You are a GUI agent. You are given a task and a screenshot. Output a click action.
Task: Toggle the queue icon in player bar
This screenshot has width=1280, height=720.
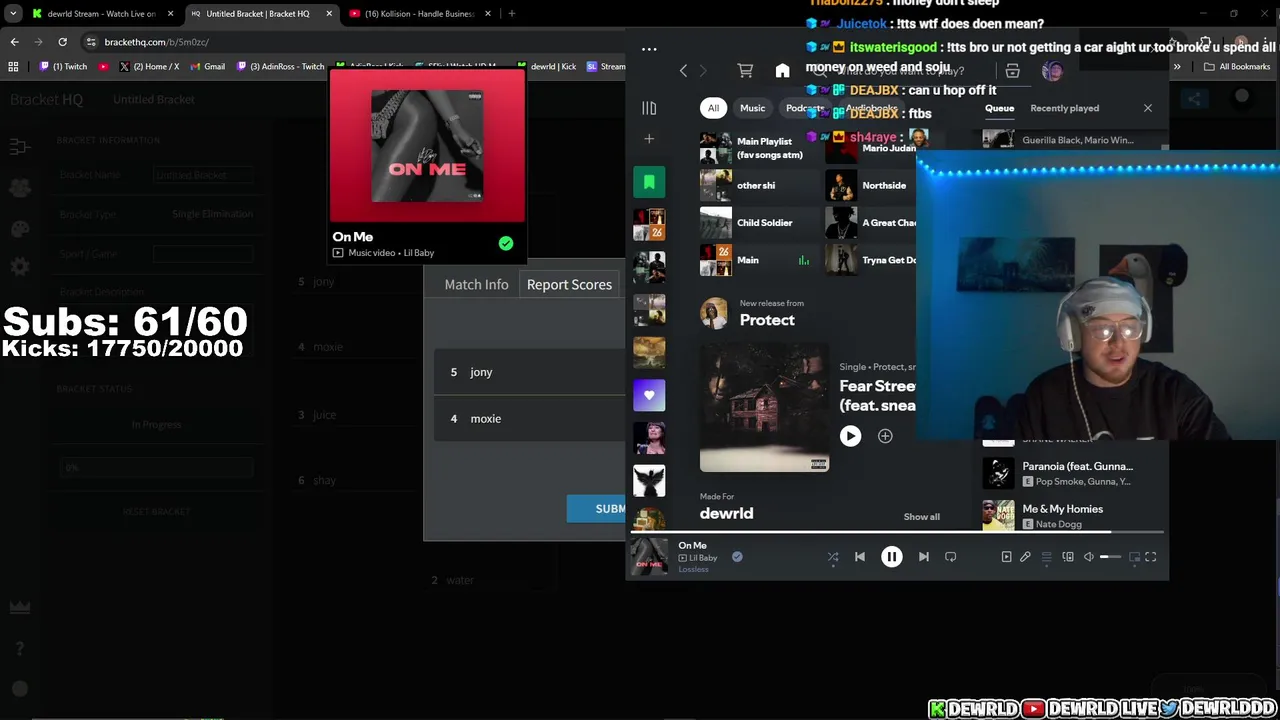[1046, 557]
